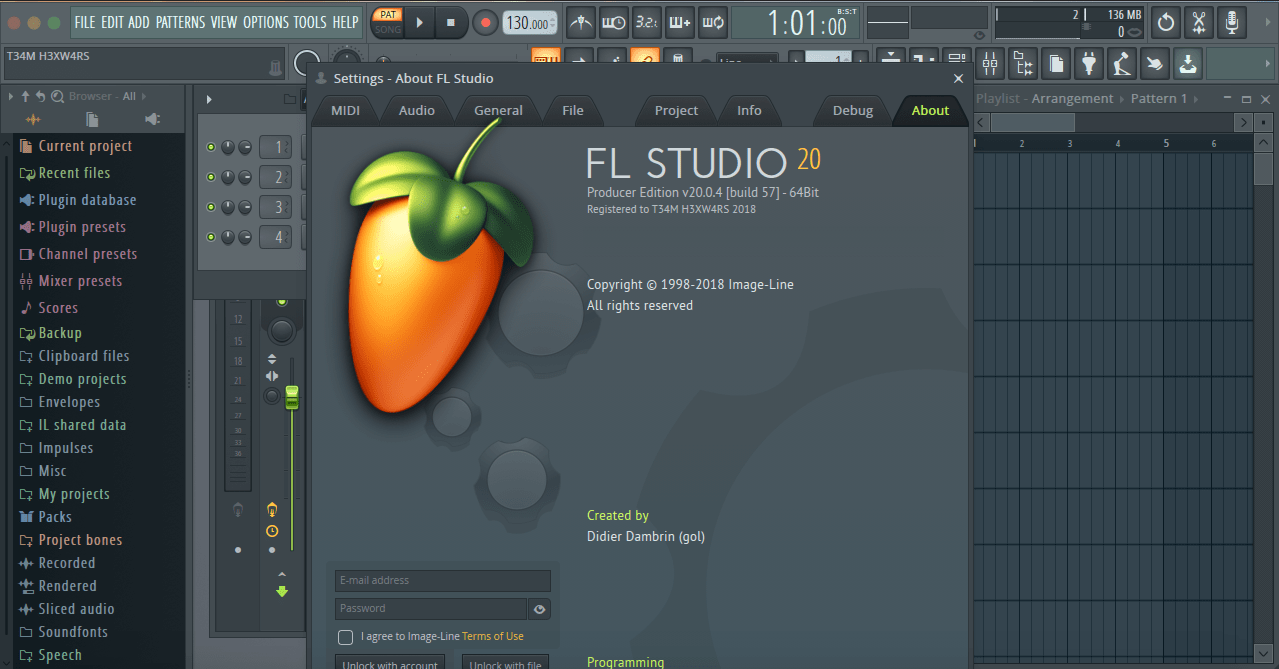
Task: Expand the Plugin presets folder
Action: pos(72,227)
